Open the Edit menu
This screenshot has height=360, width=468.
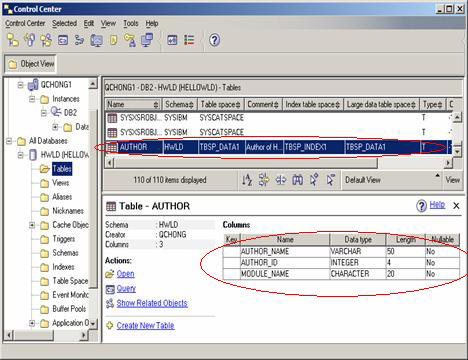tap(89, 23)
